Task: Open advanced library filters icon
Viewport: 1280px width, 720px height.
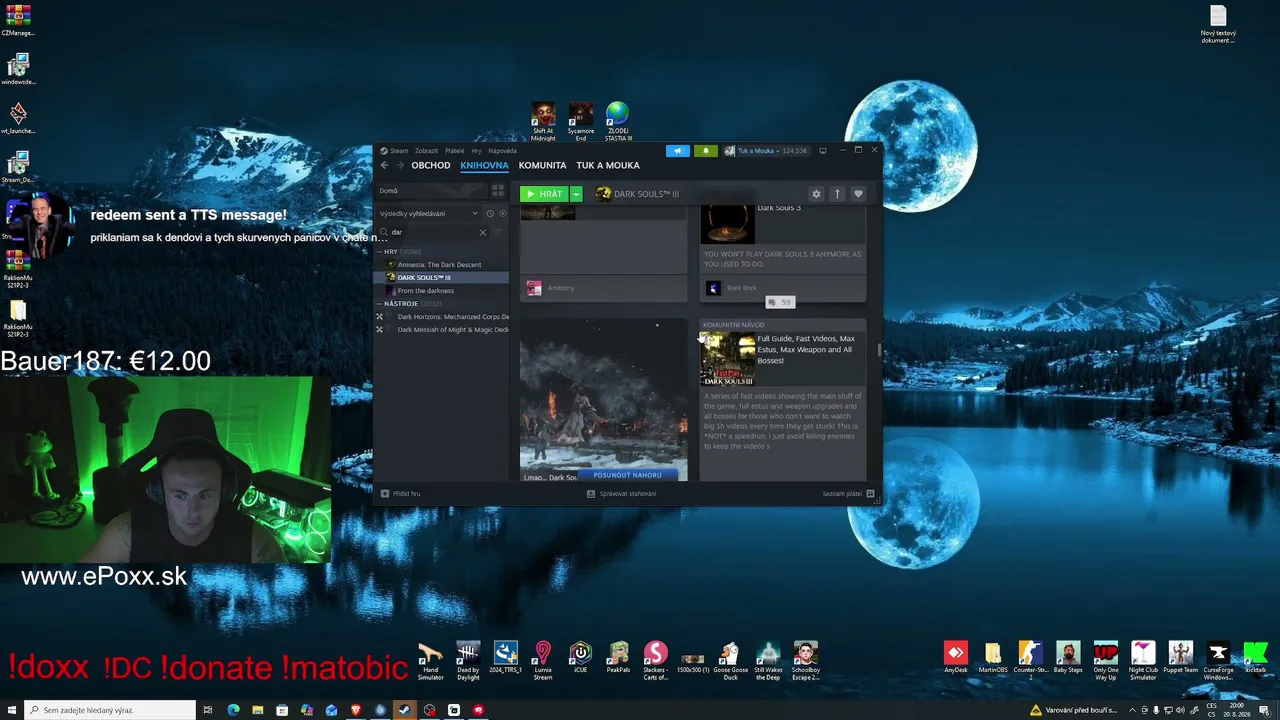Action: point(498,232)
